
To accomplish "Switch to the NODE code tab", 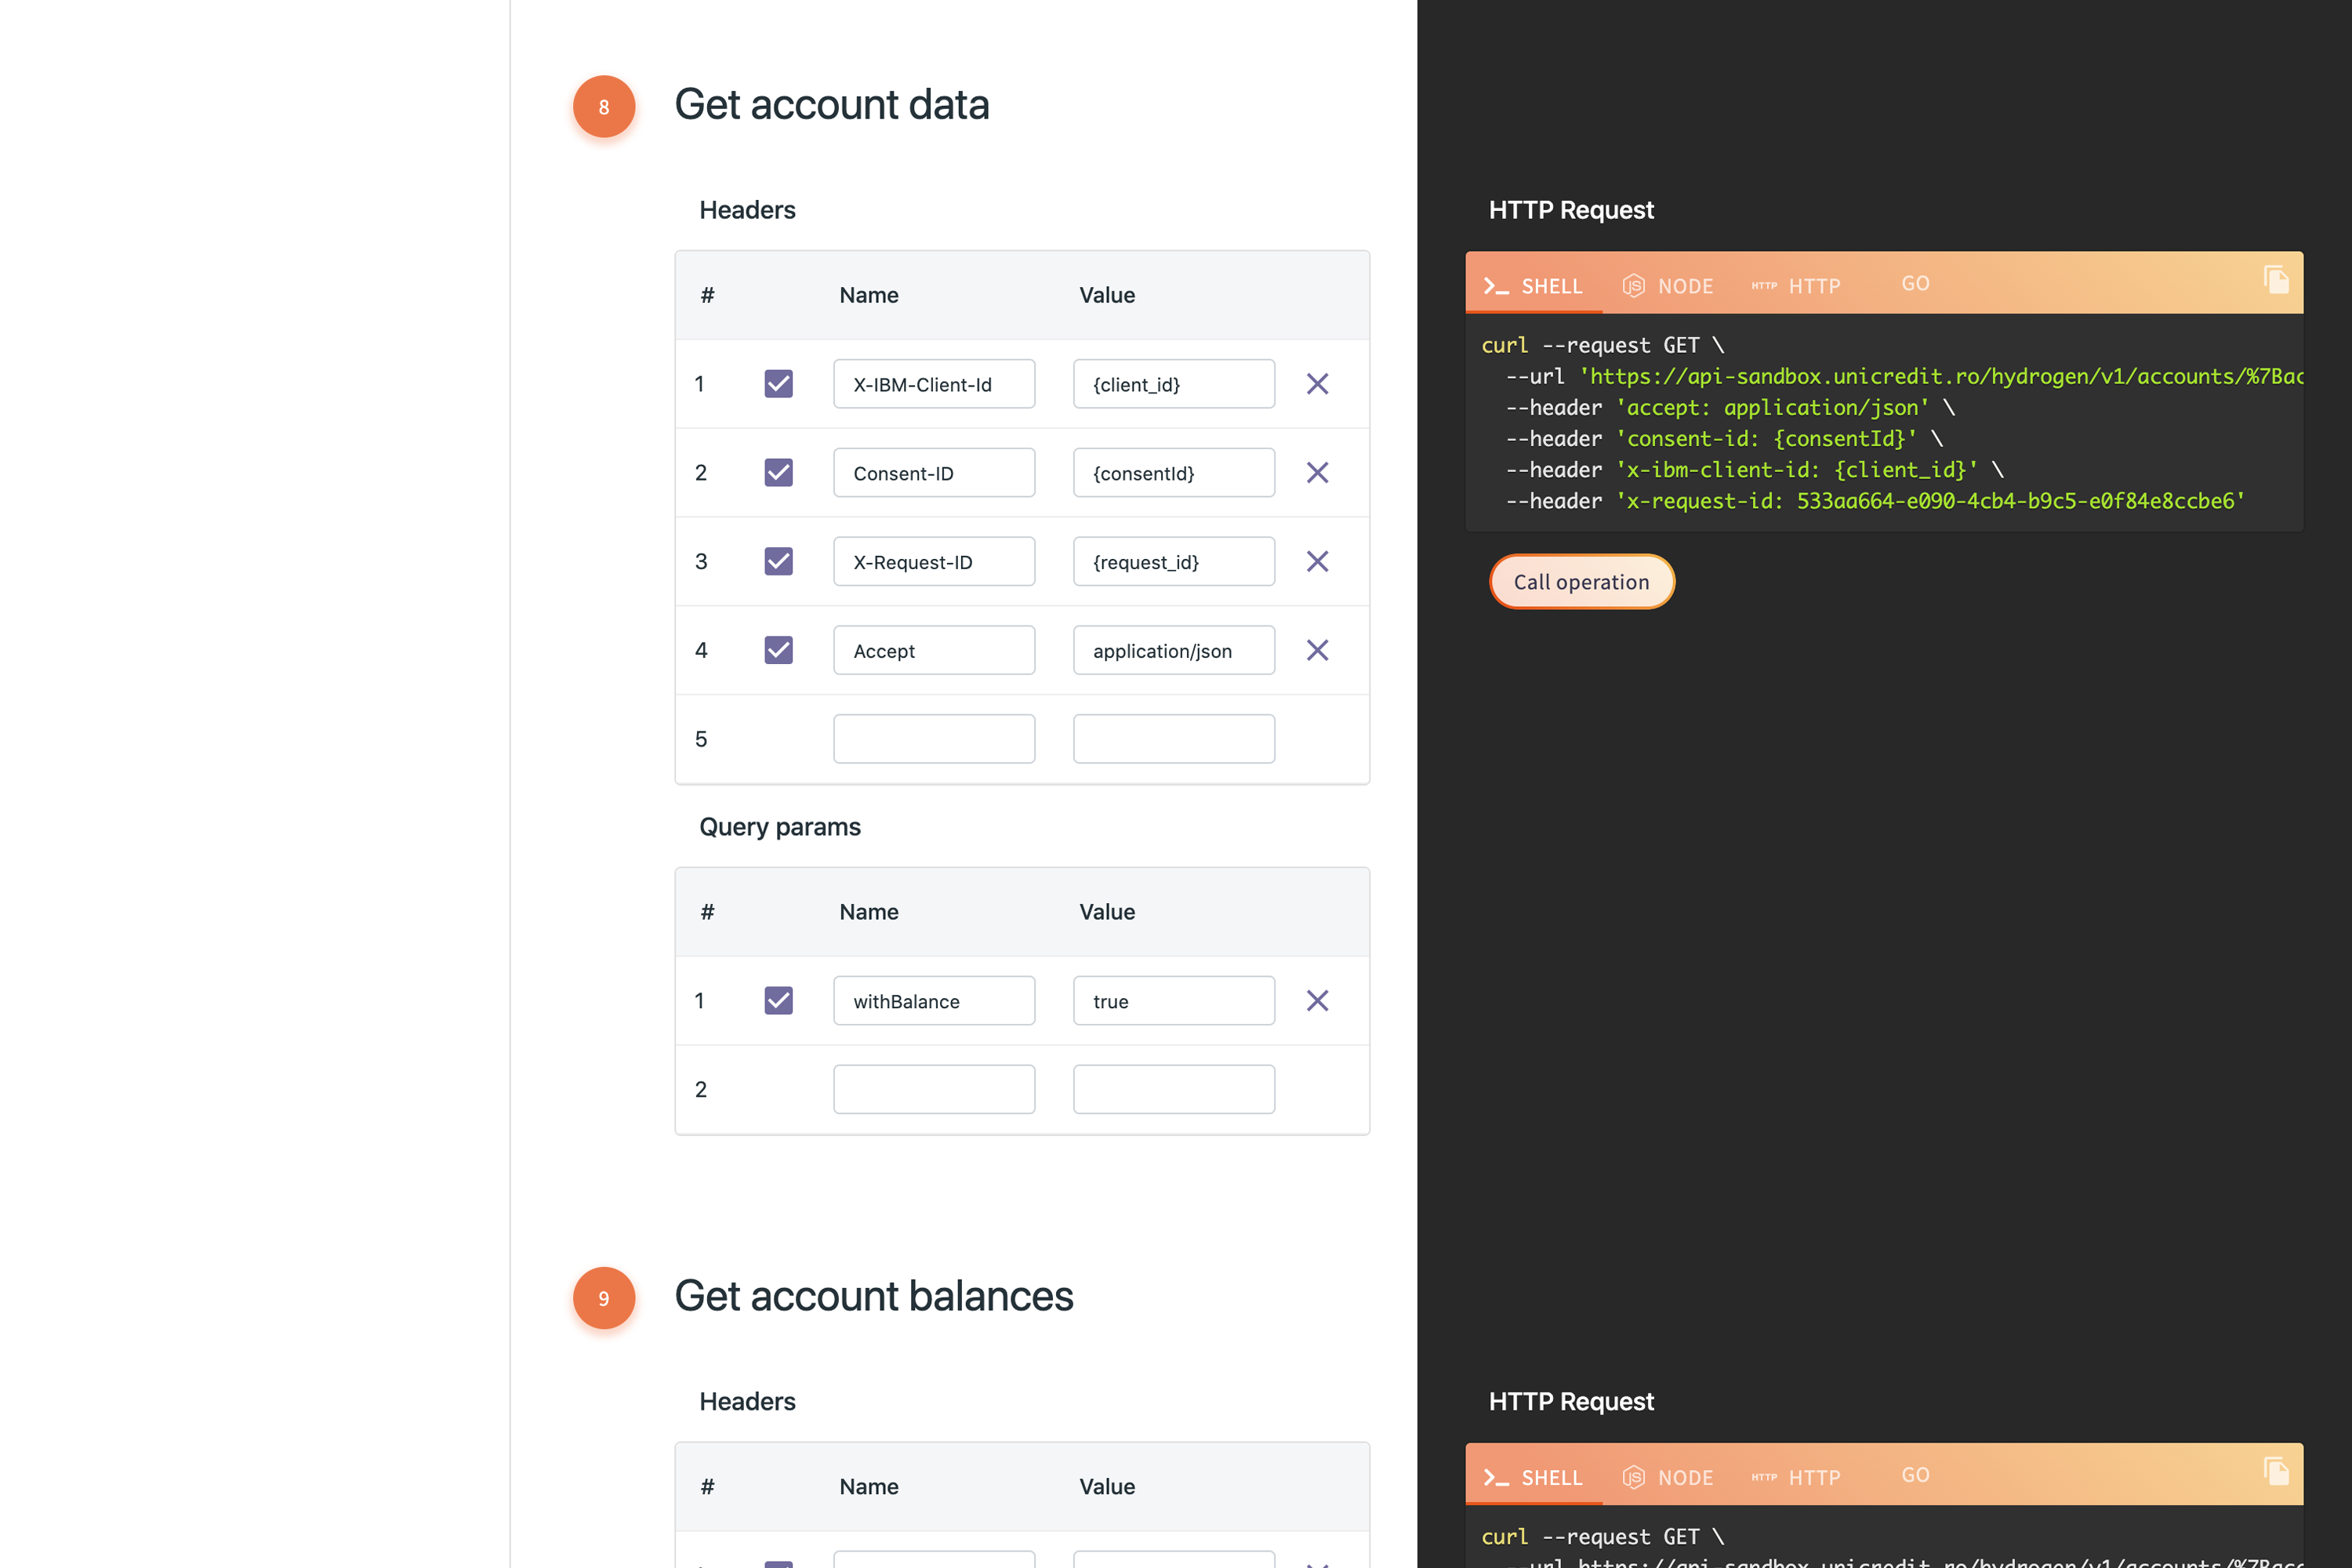I will coord(1667,286).
